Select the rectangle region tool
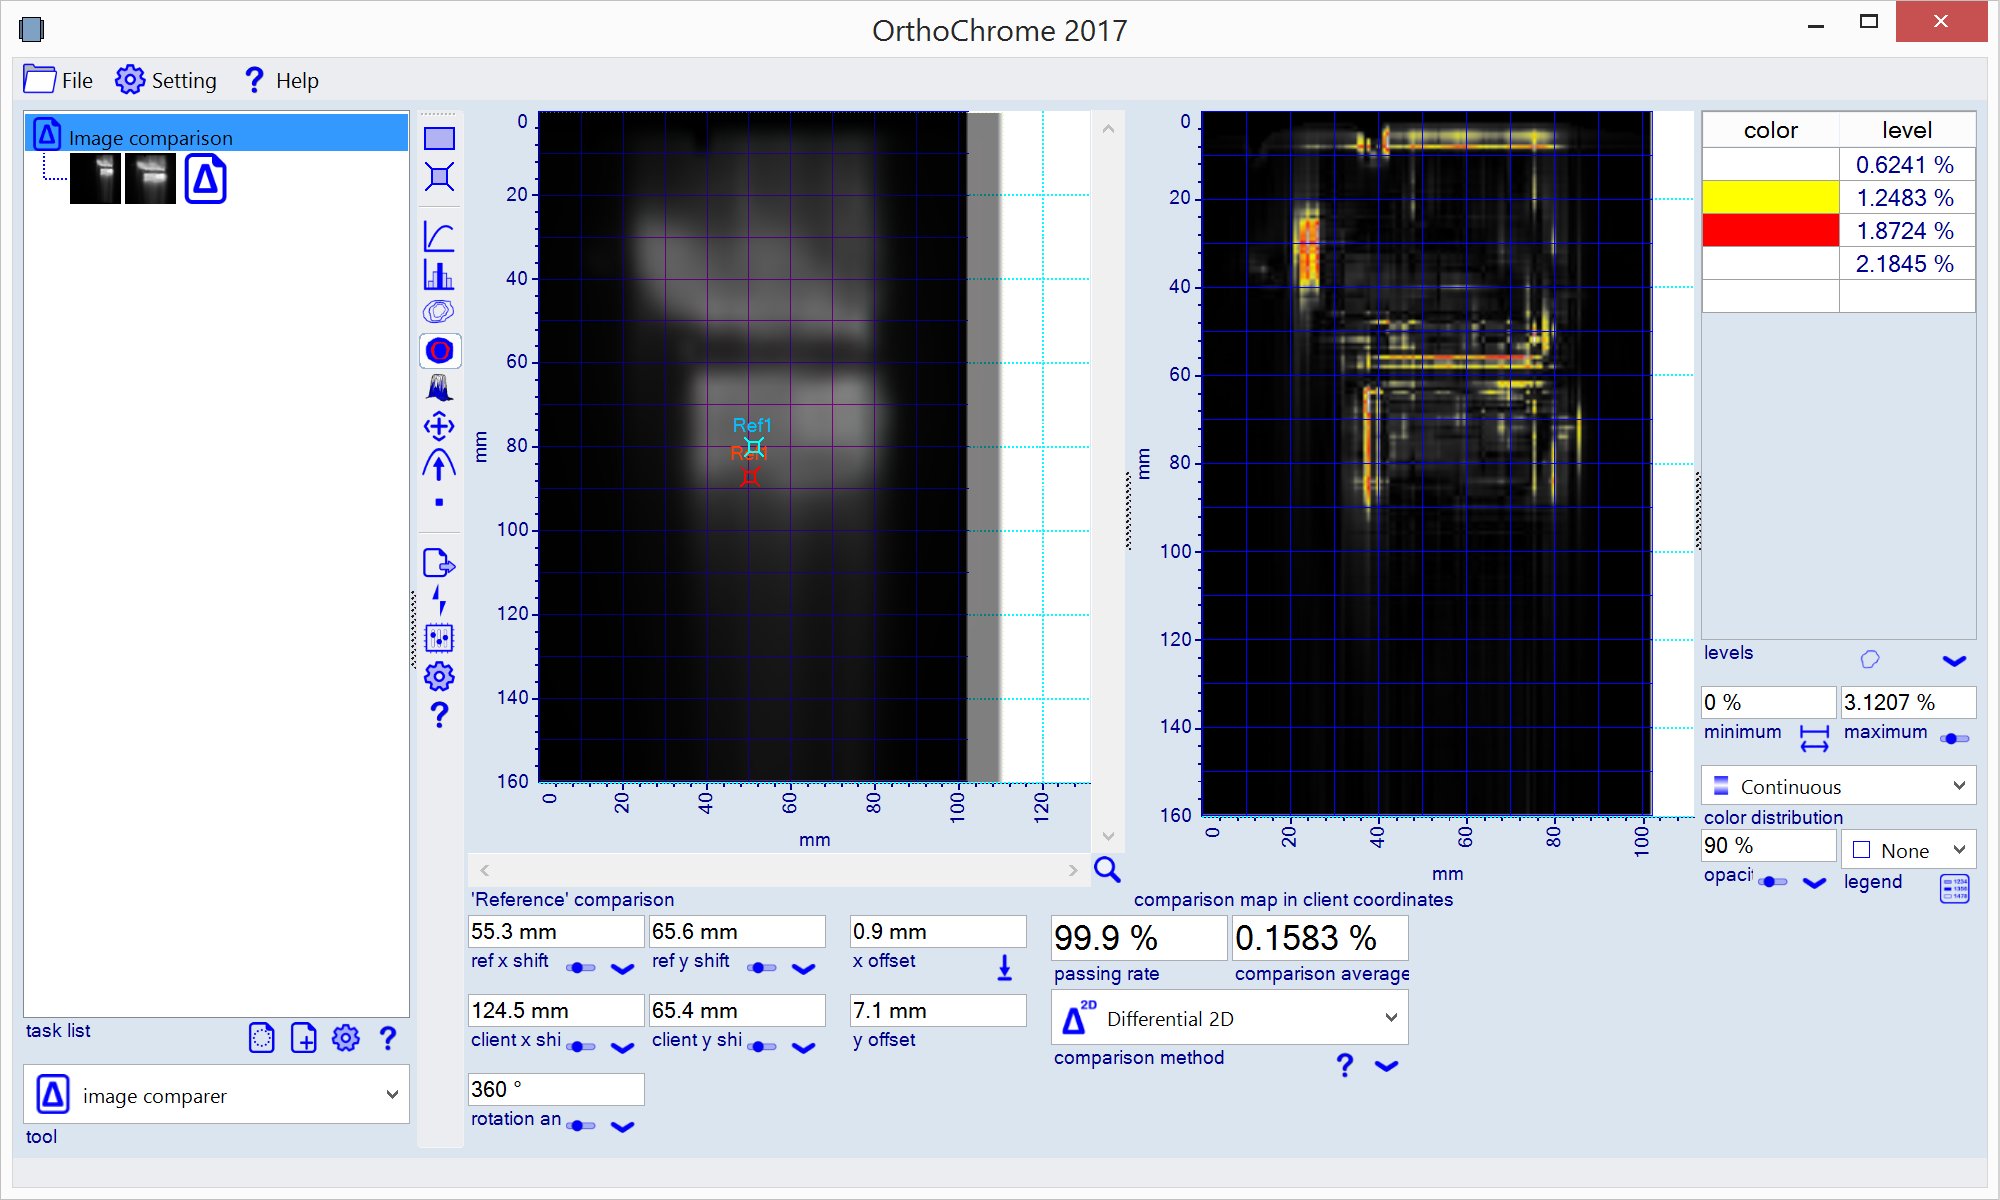This screenshot has height=1200, width=2000. (439, 138)
